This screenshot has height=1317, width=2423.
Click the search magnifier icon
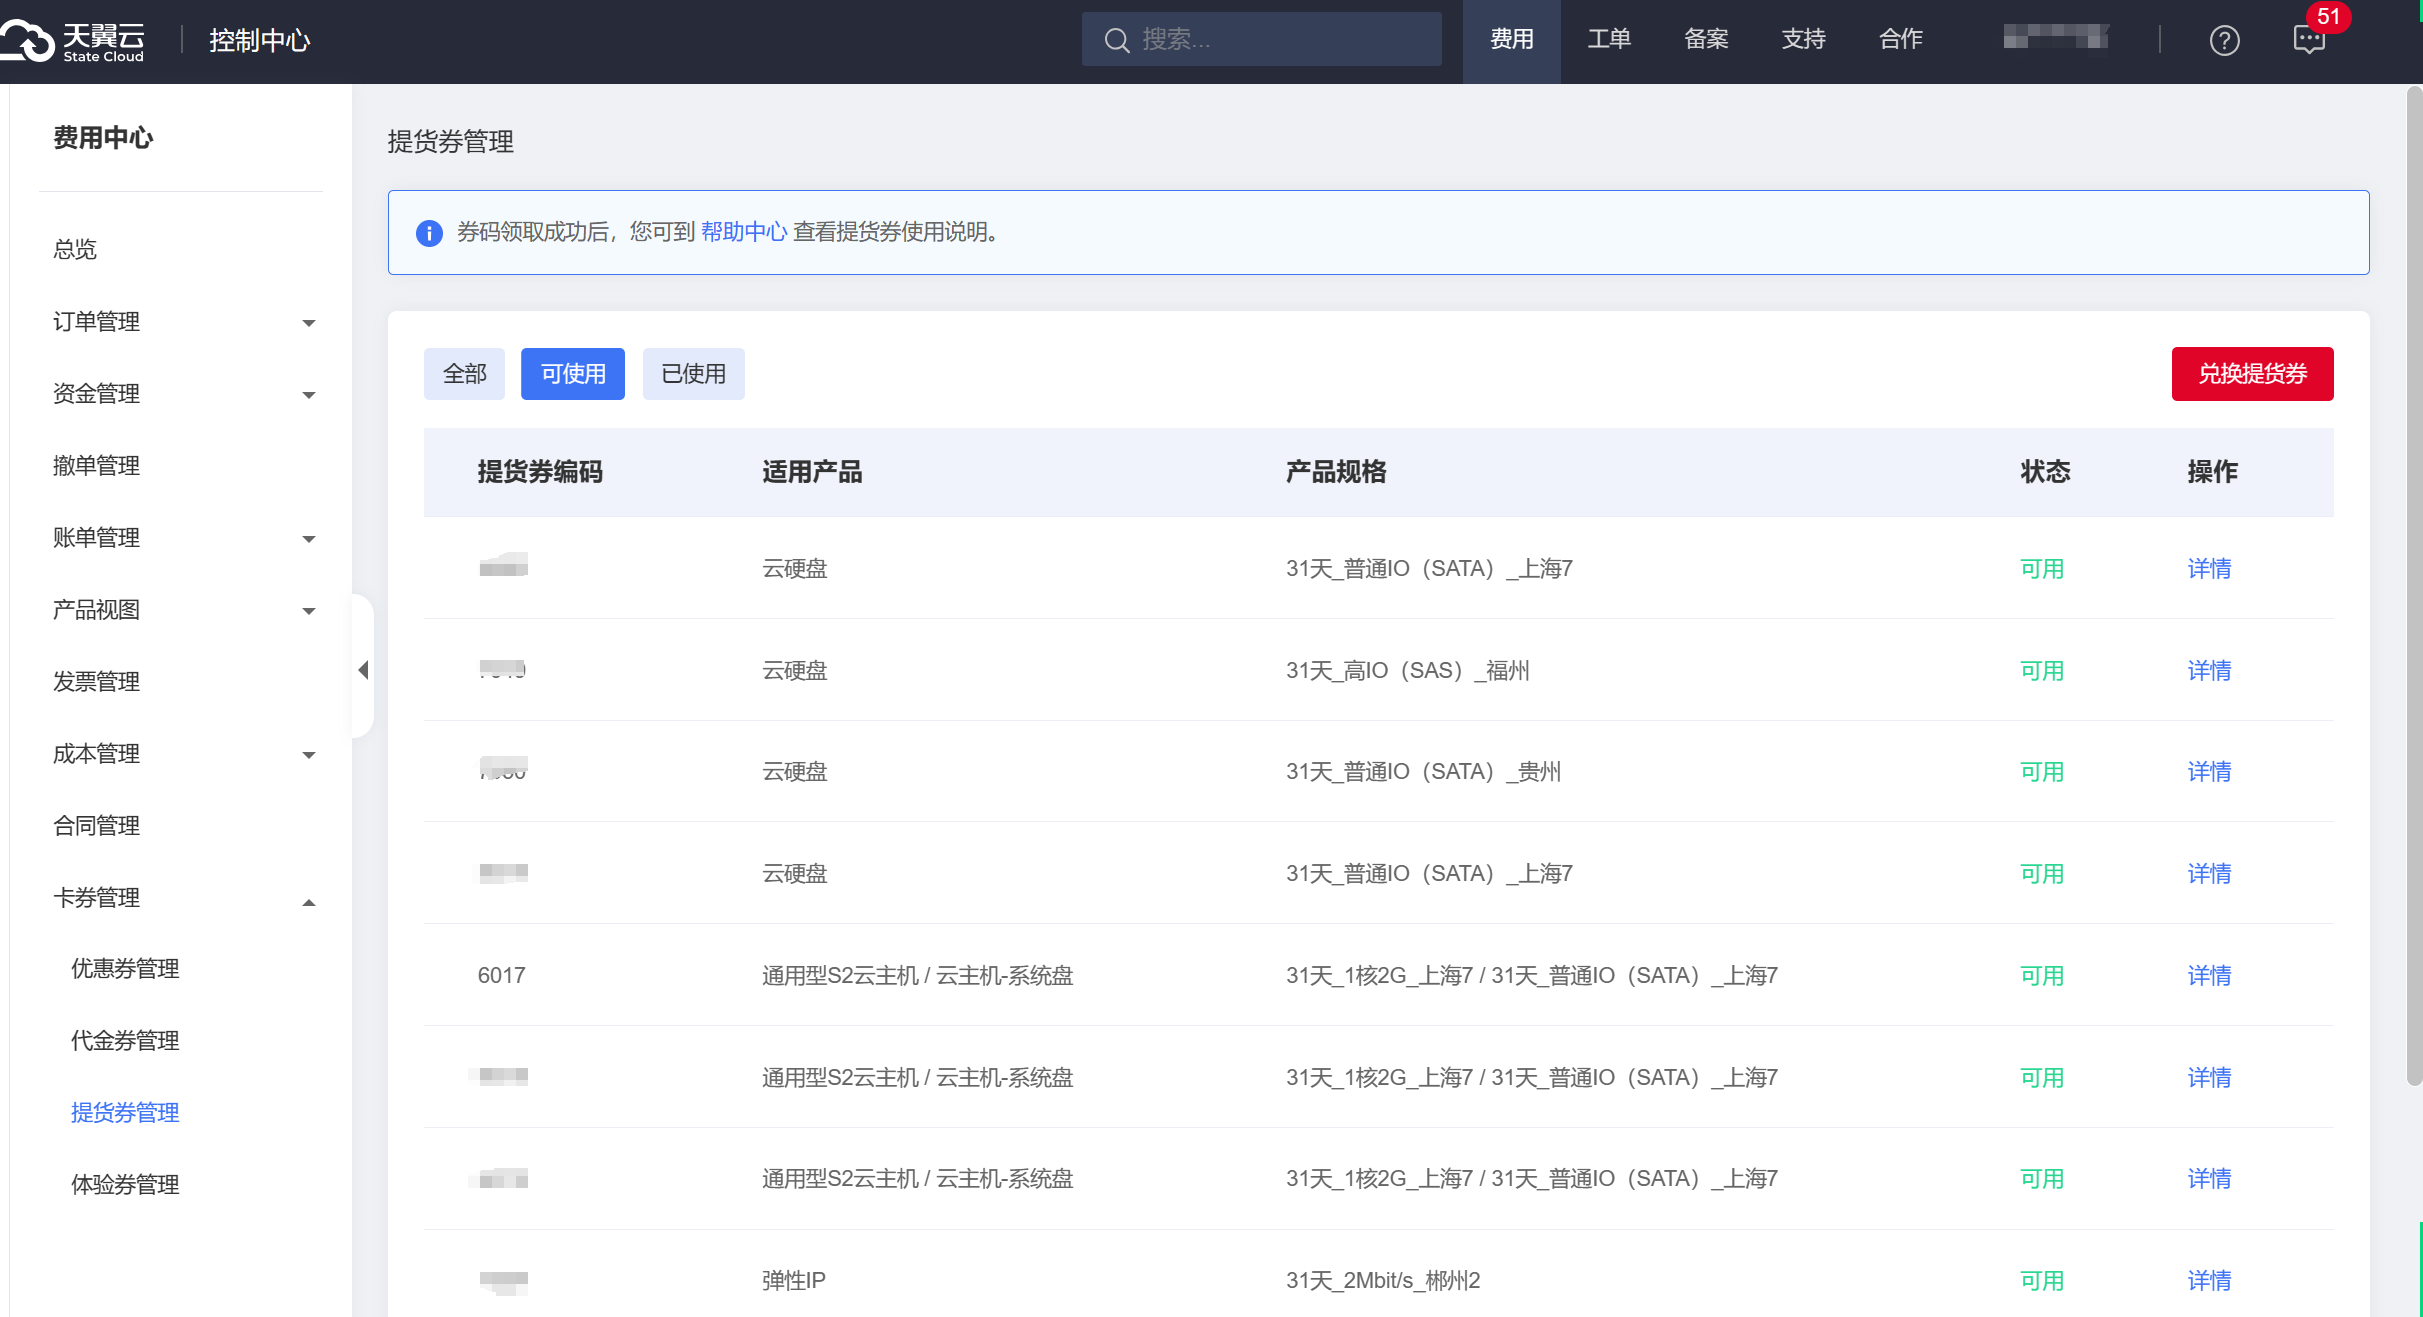1116,40
